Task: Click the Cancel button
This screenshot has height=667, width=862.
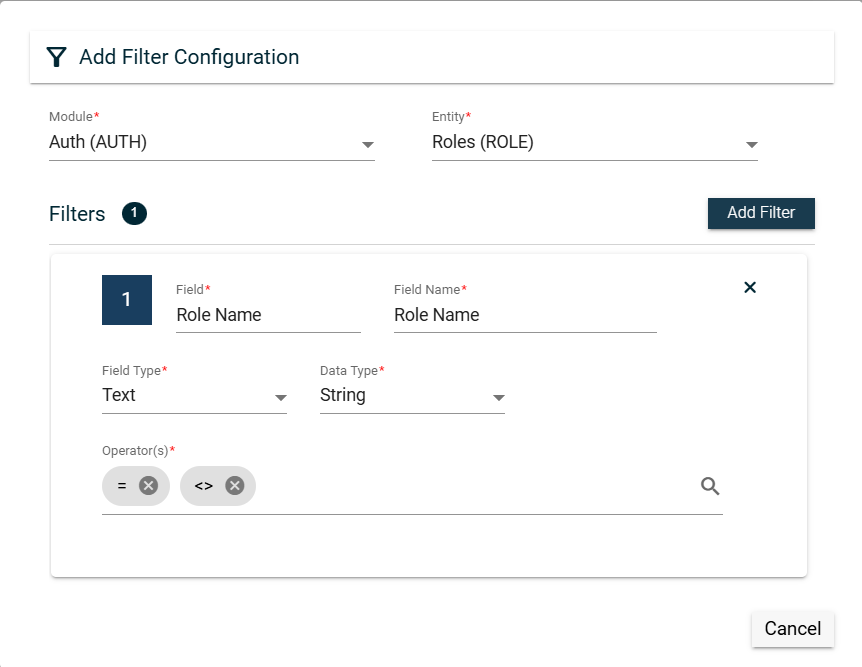Action: click(792, 628)
